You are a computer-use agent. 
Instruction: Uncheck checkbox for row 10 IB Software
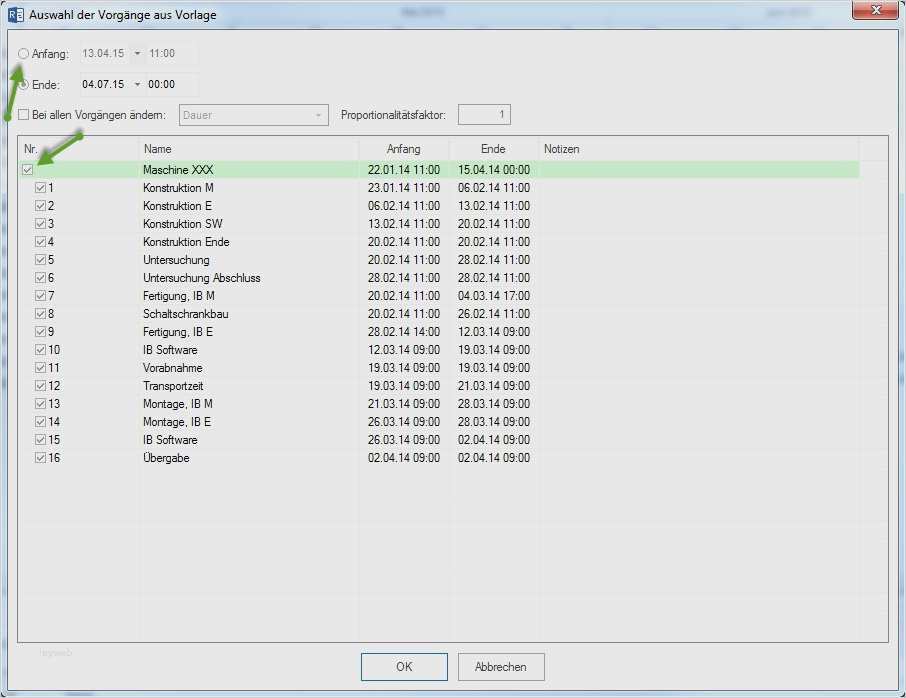point(40,350)
